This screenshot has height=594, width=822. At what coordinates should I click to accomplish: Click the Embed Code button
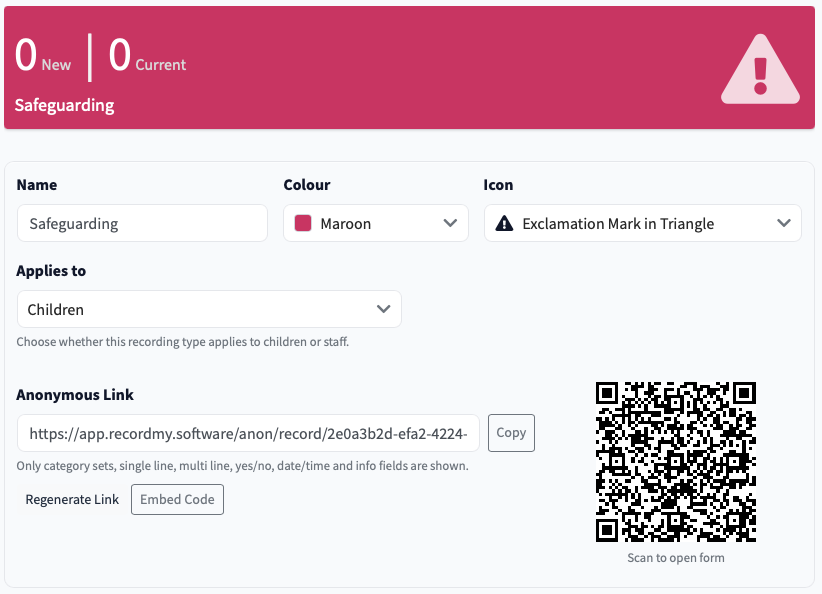pos(177,499)
